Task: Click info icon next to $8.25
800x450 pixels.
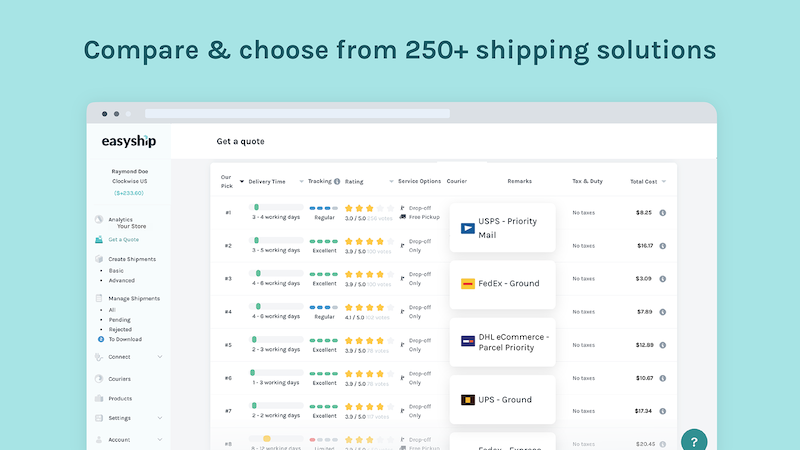Action: [x=663, y=213]
